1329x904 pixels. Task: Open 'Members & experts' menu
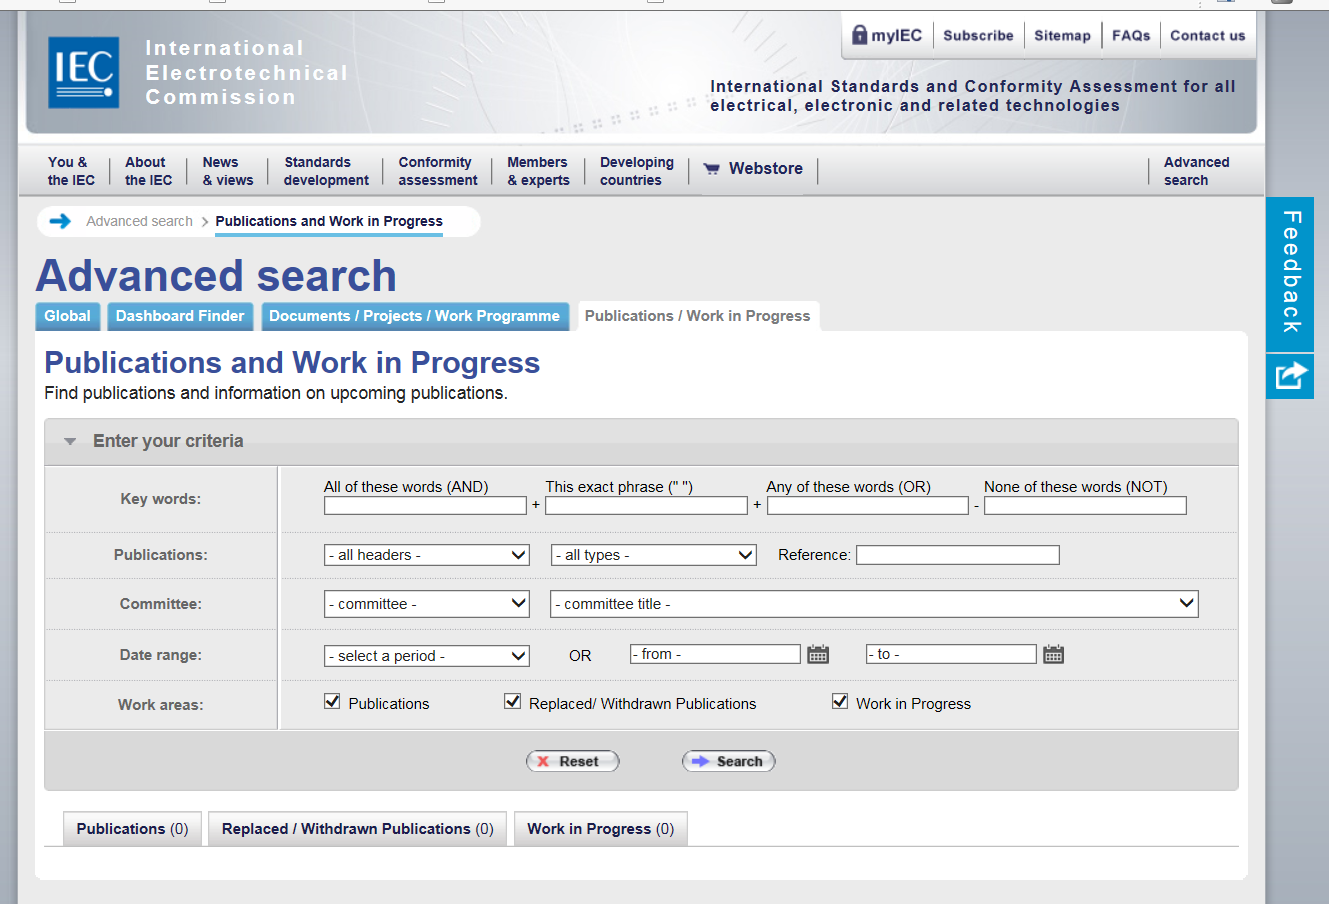pyautogui.click(x=538, y=171)
